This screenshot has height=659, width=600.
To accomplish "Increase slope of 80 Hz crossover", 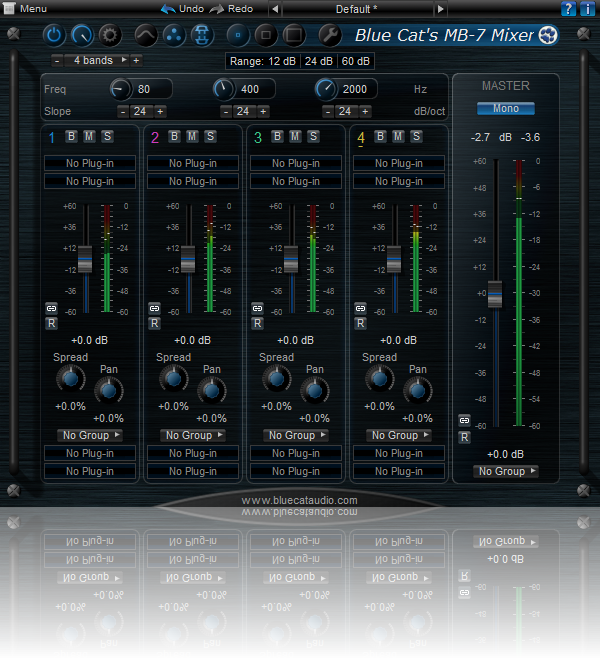I will [x=160, y=111].
